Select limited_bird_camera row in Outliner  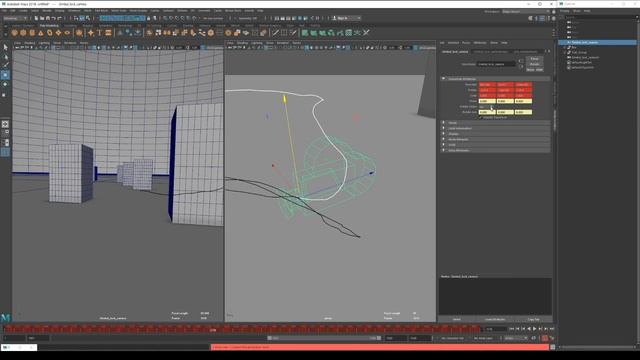coord(597,42)
